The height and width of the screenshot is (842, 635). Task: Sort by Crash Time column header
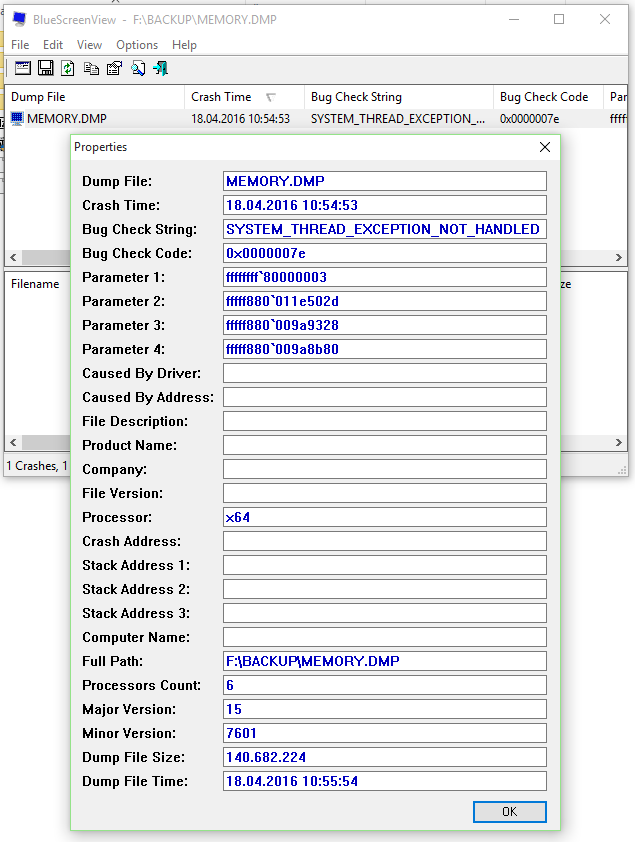pos(244,97)
